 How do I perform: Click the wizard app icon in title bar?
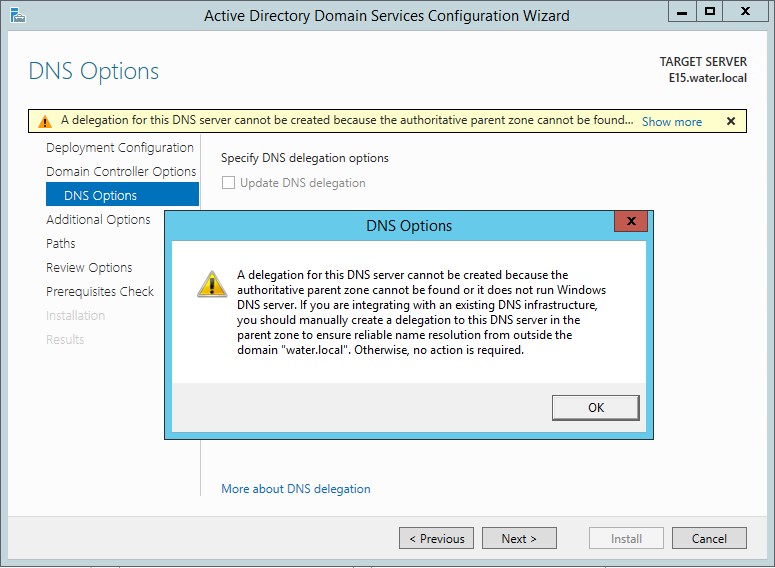[x=18, y=15]
